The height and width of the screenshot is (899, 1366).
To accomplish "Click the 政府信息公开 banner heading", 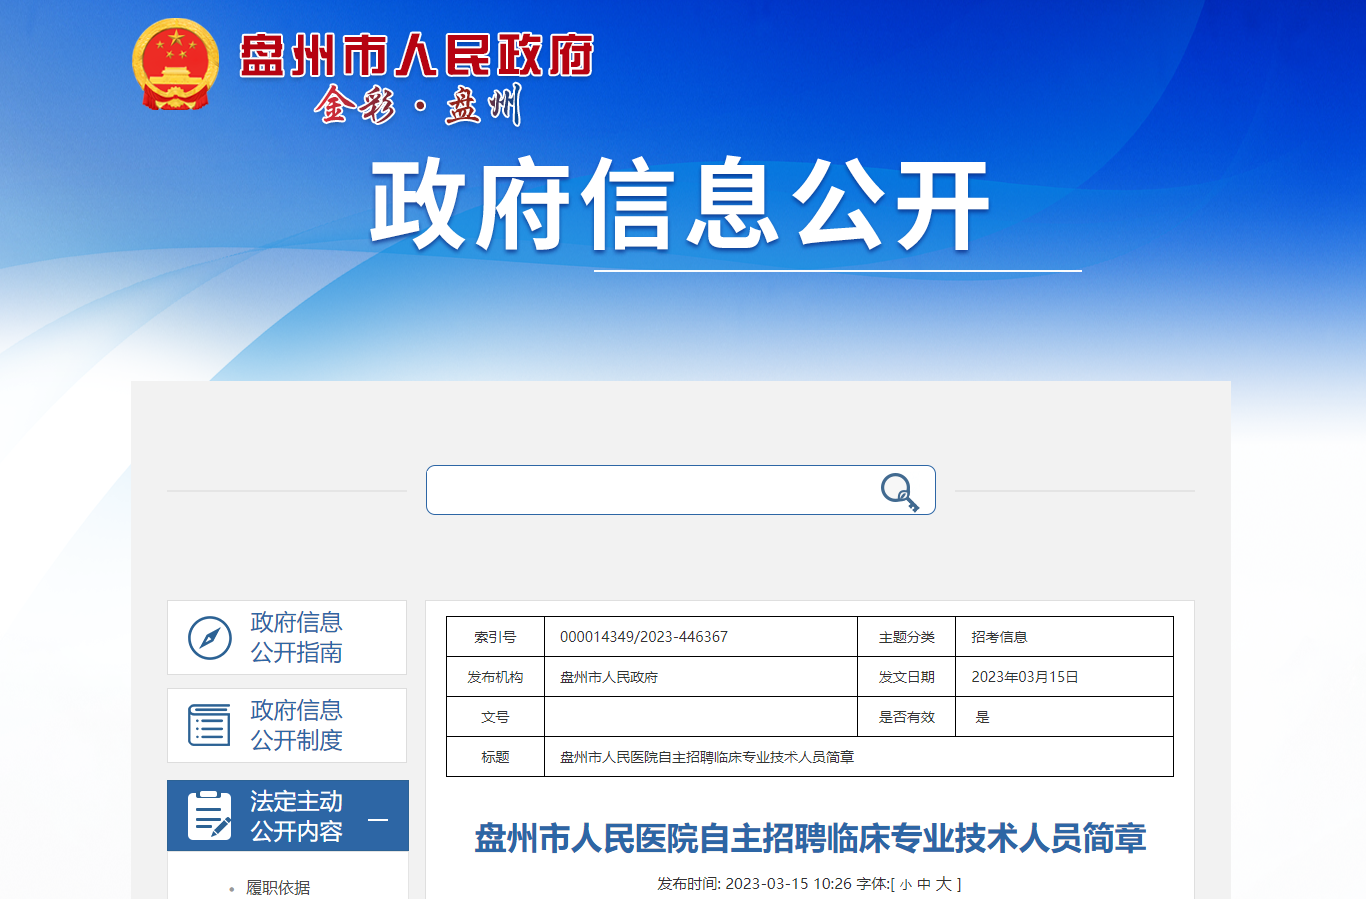I will (680, 204).
